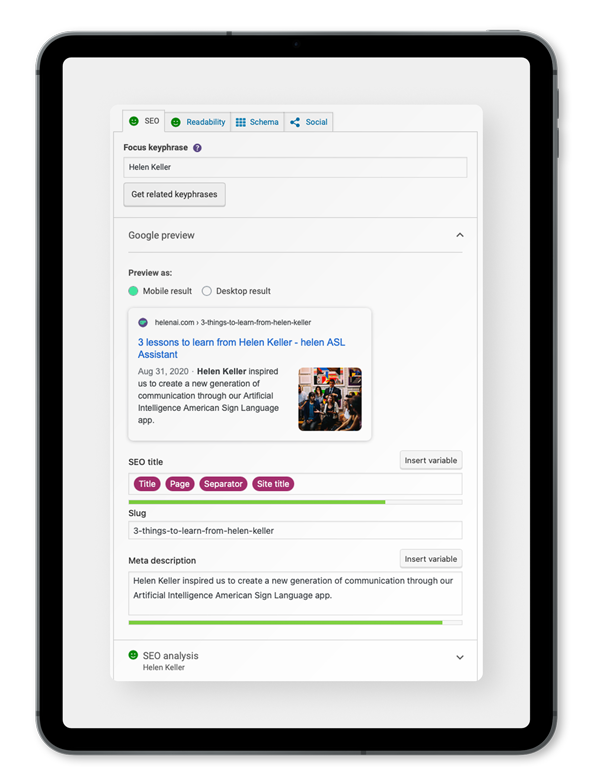Click the Slug input field
Viewport: 597px width, 778px height.
click(295, 530)
